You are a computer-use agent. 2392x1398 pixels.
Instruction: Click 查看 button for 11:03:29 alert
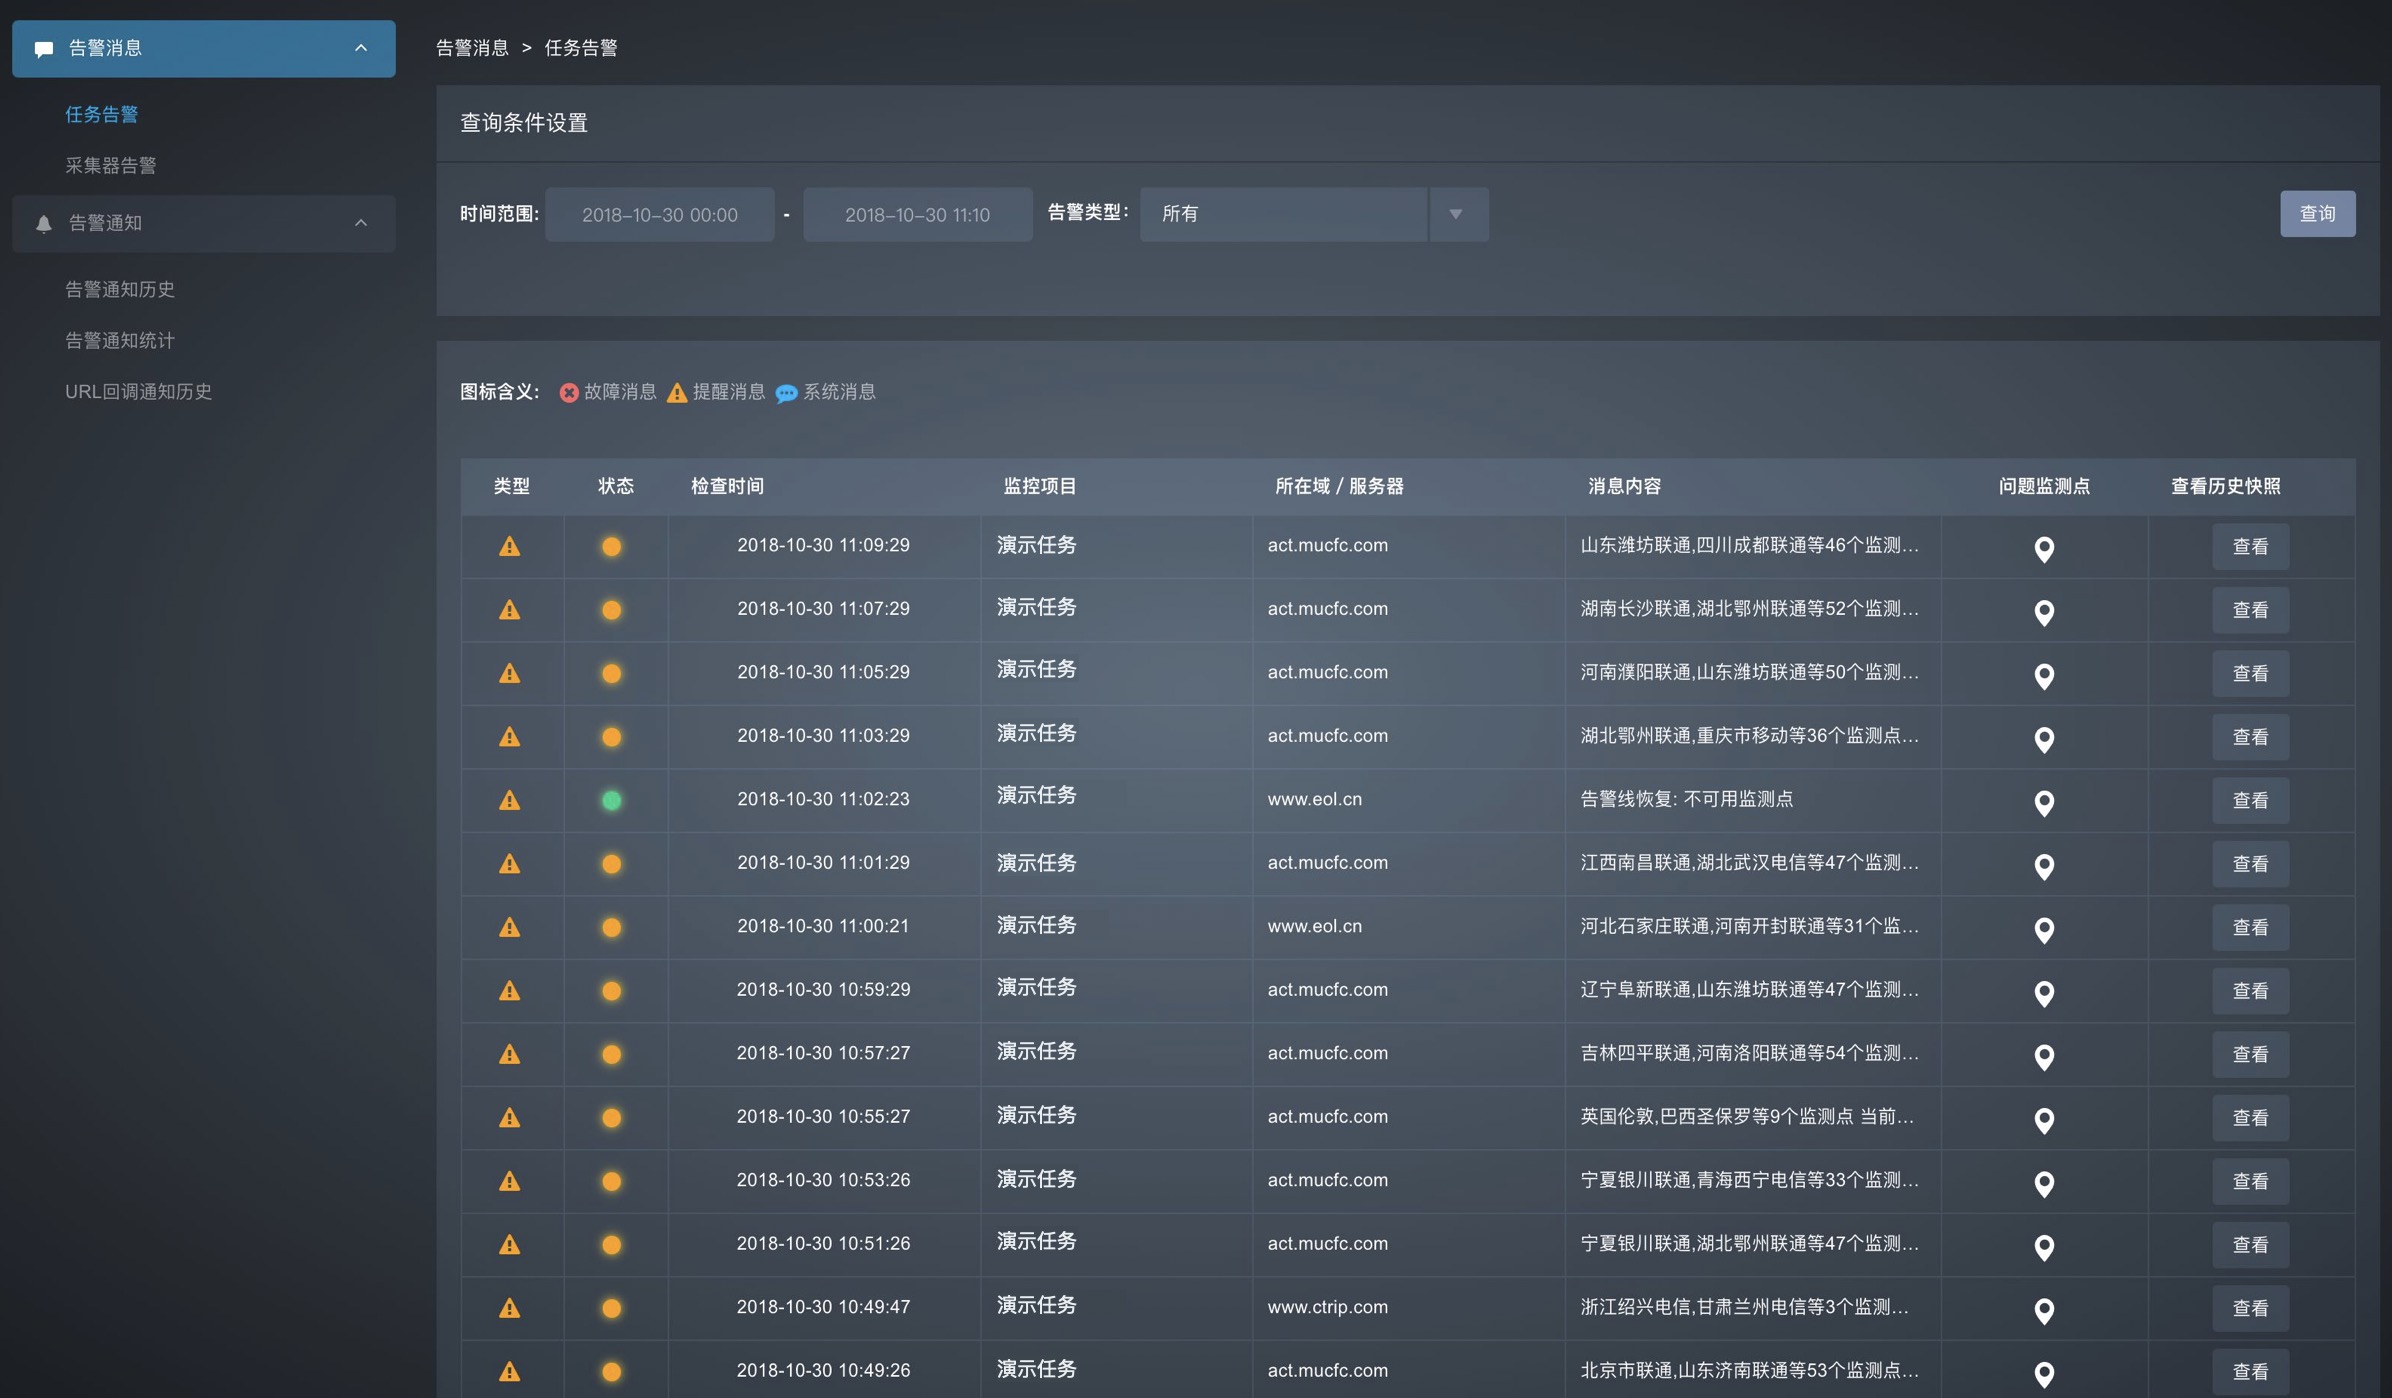[x=2250, y=737]
